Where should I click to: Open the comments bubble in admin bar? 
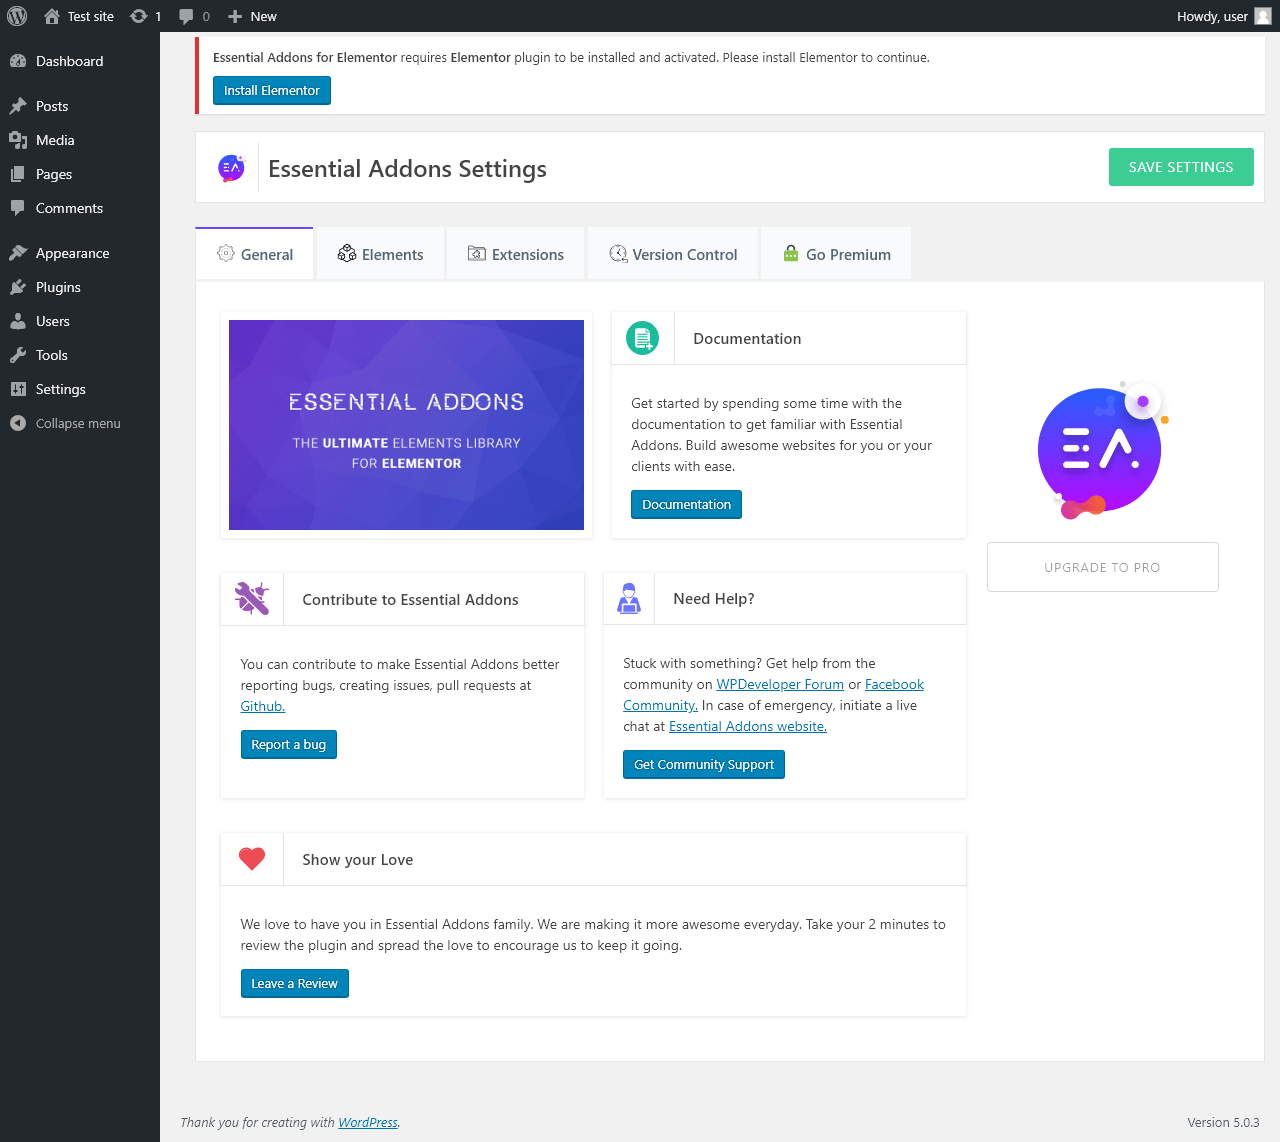(x=186, y=16)
